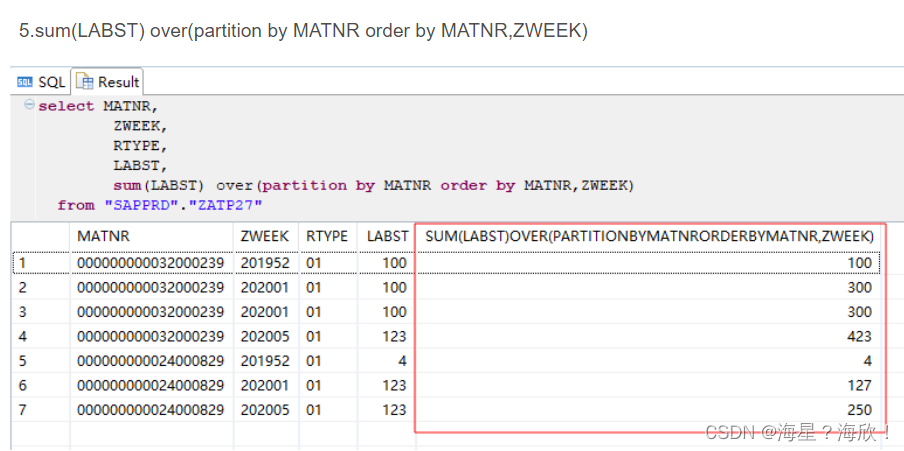This screenshot has height=451, width=904.
Task: Click the SUM(LABST)OVER column header
Action: [x=649, y=236]
